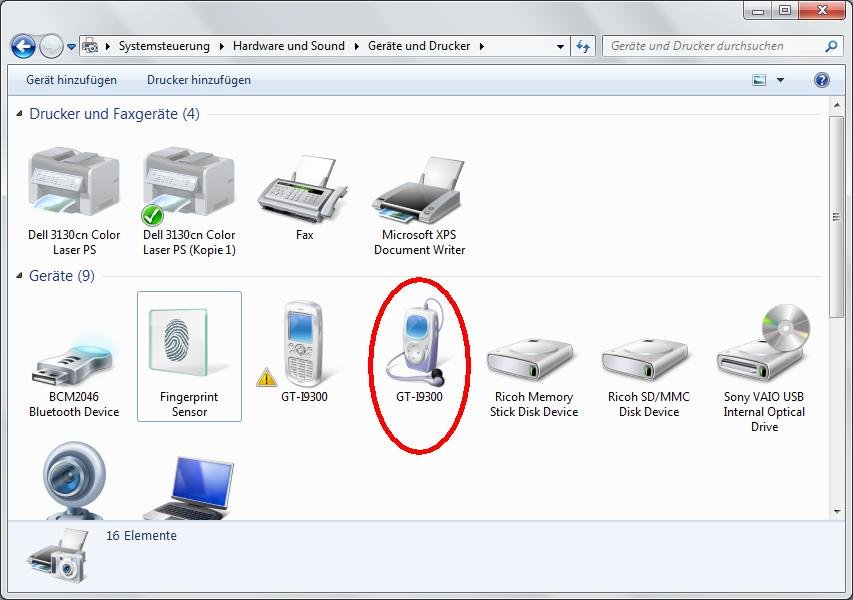853x600 pixels.
Task: Select the Dell 3130cn Color Laser PS printer
Action: [74, 202]
